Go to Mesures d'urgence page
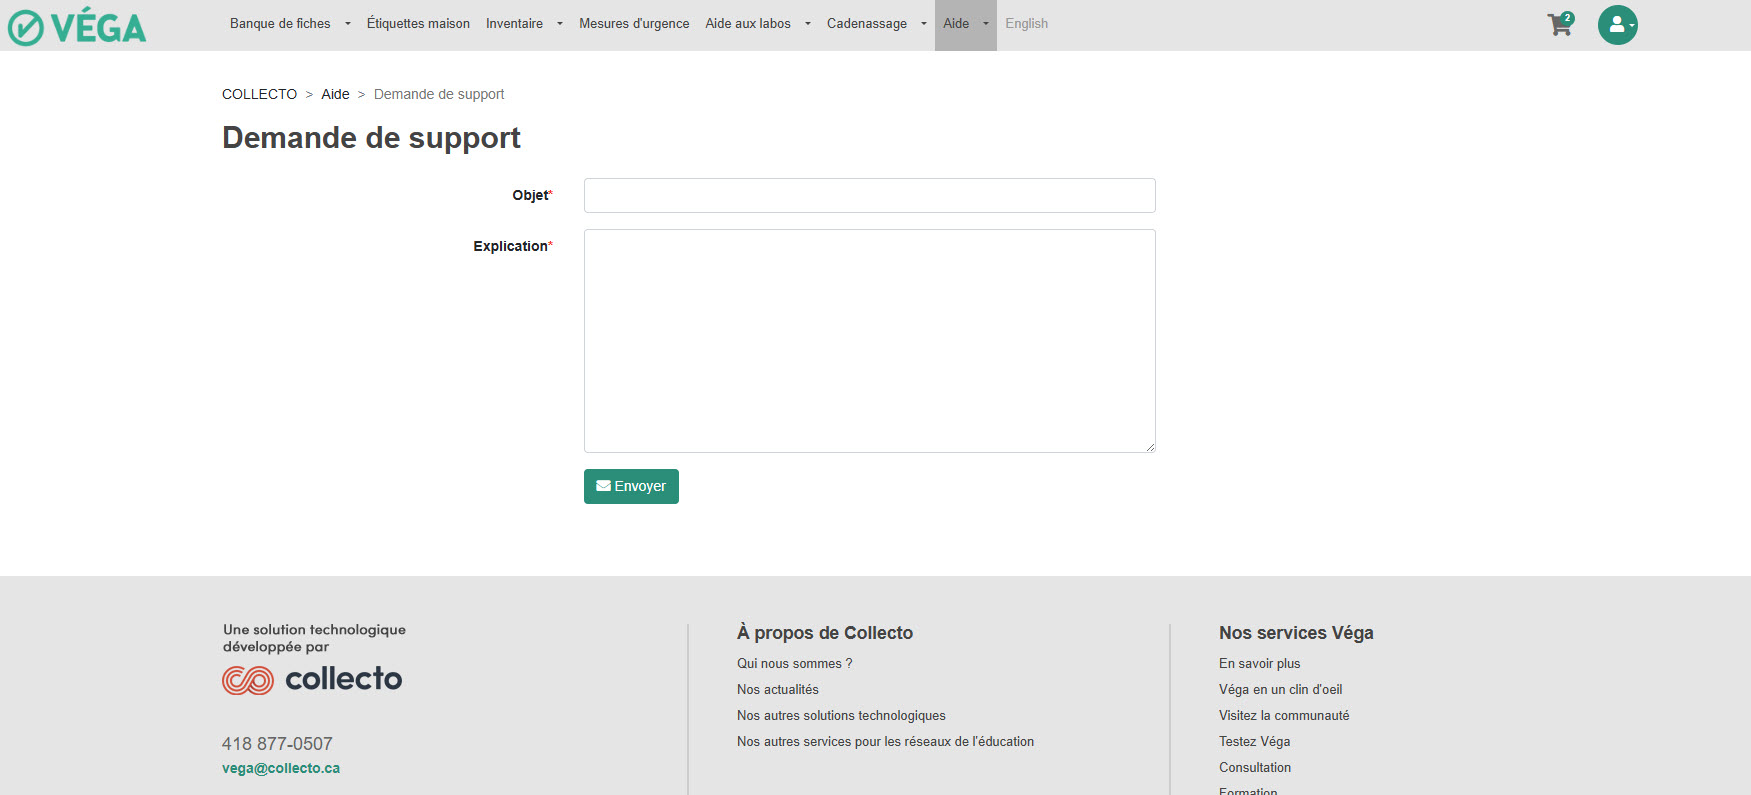Viewport: 1751px width, 795px height. pos(634,24)
